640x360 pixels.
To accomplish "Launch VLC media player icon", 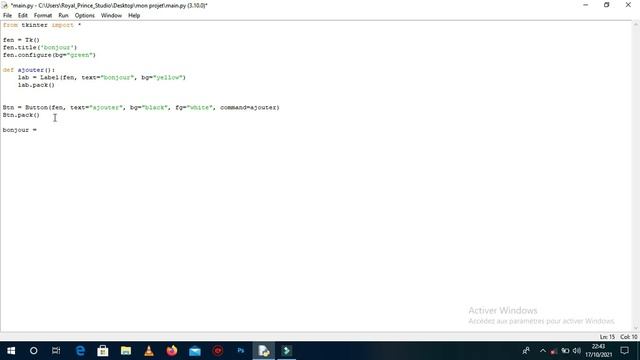I will pyautogui.click(x=149, y=351).
